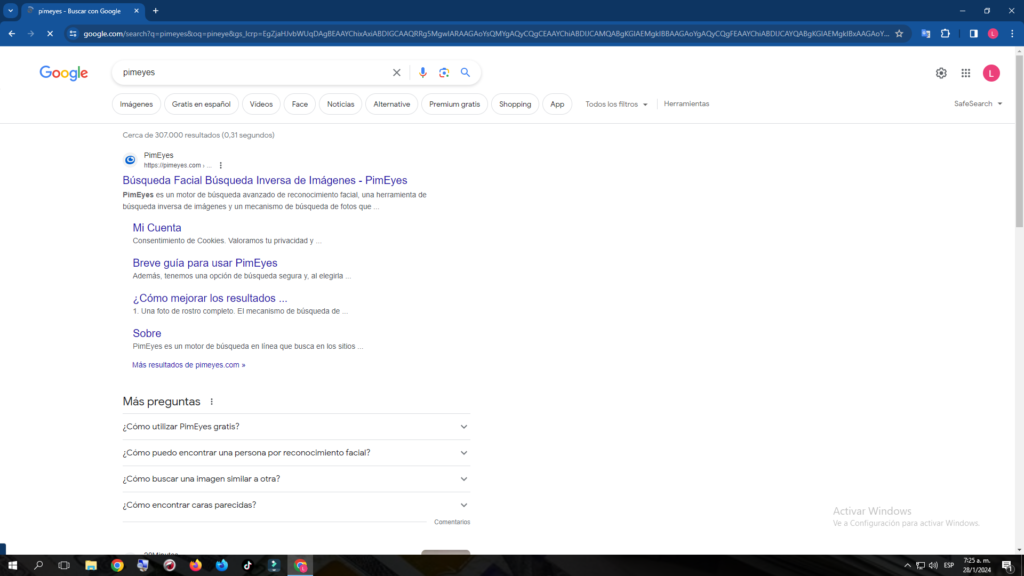The width and height of the screenshot is (1024, 576).
Task: Stop loading the page
Action: tap(50, 33)
